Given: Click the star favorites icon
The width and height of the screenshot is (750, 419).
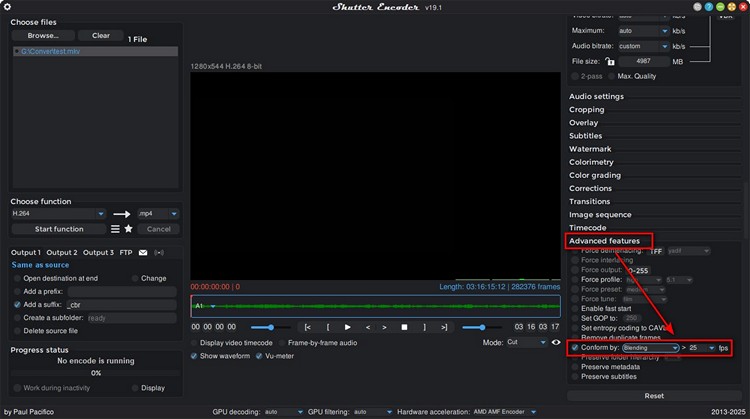Looking at the screenshot, I should pos(128,229).
